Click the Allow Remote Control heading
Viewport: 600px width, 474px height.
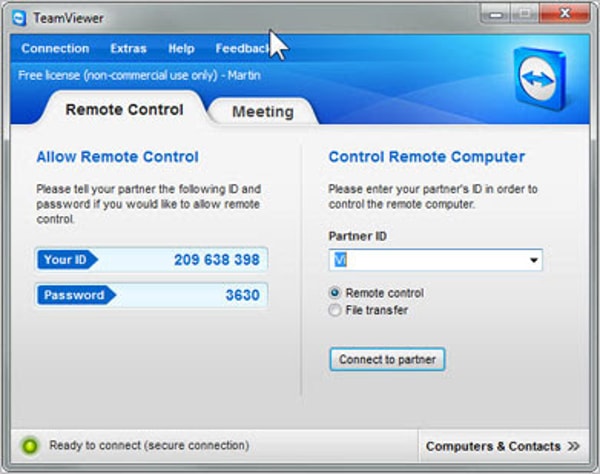117,157
